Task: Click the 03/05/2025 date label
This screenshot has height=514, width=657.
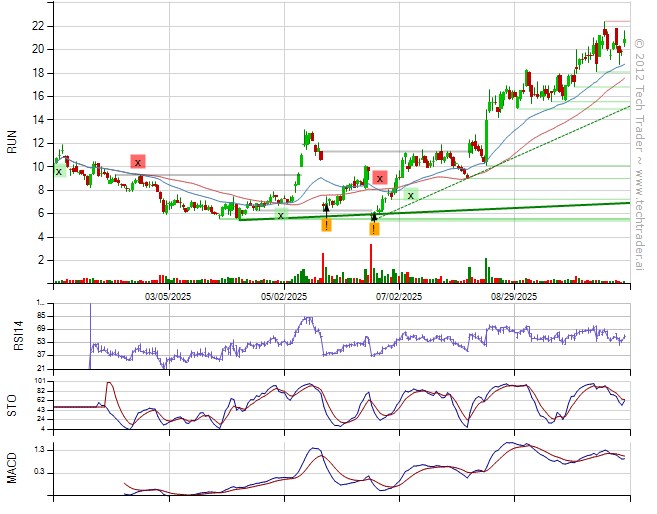Action: [168, 296]
